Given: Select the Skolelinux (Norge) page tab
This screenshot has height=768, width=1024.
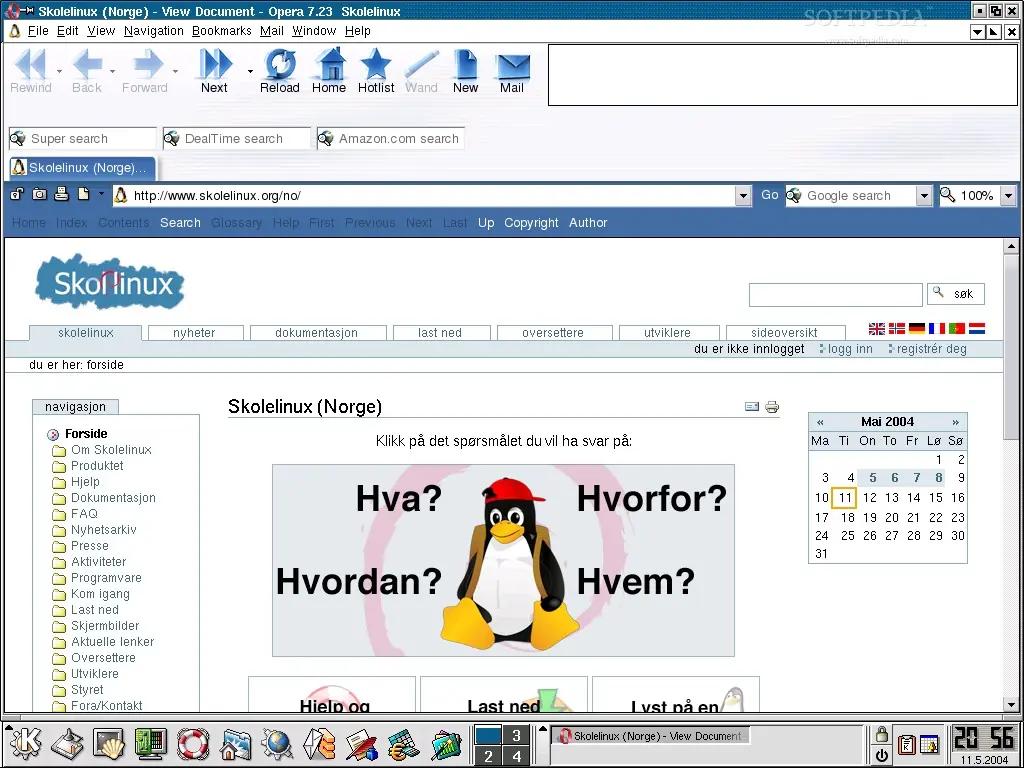Looking at the screenshot, I should click(82, 168).
